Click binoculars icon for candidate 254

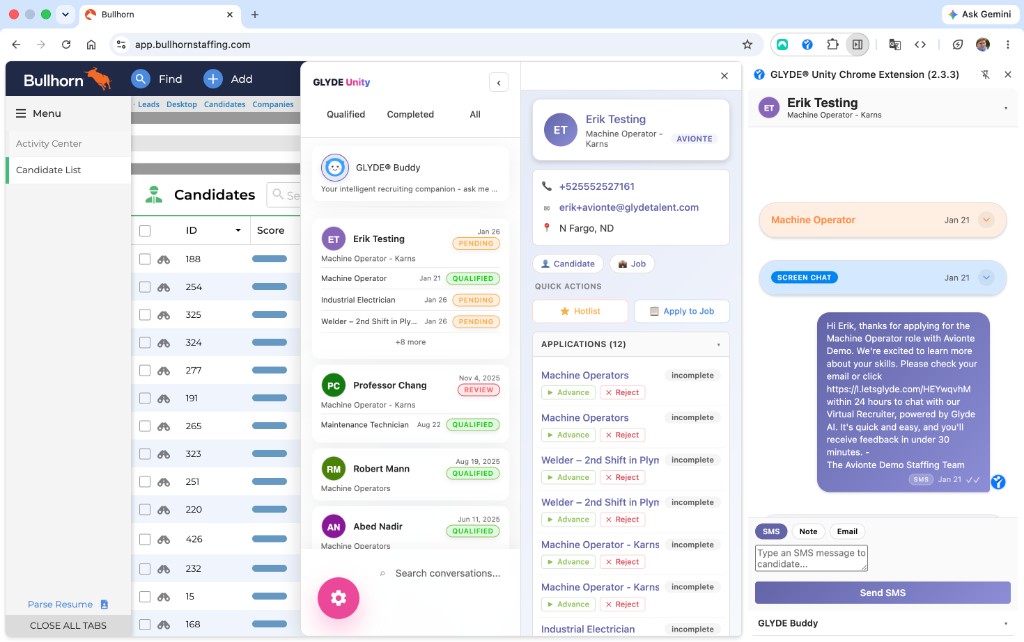(x=164, y=287)
